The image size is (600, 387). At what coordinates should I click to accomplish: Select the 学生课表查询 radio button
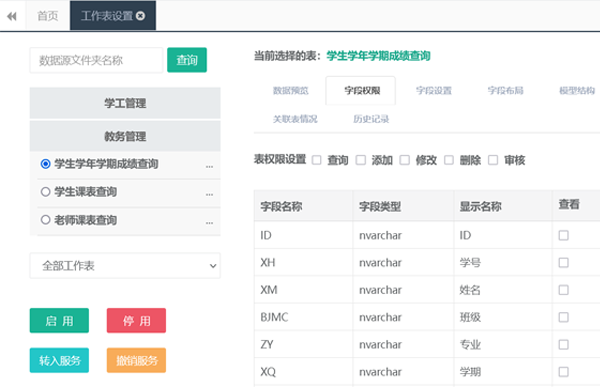tap(46, 192)
